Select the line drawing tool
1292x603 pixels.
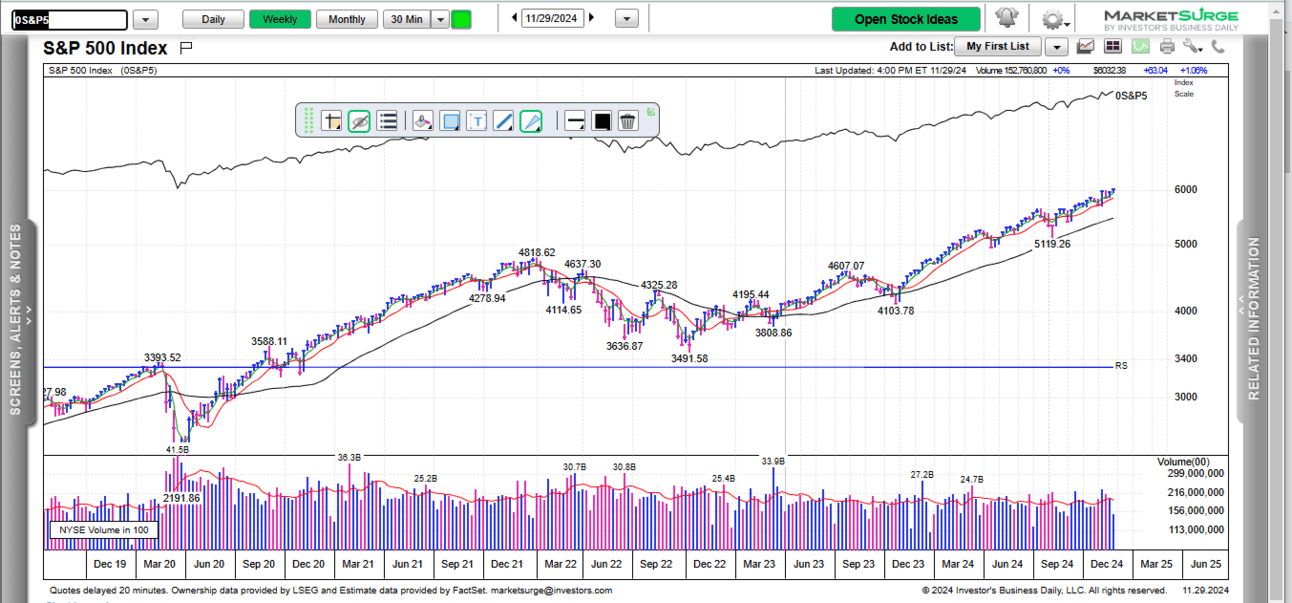tap(504, 121)
